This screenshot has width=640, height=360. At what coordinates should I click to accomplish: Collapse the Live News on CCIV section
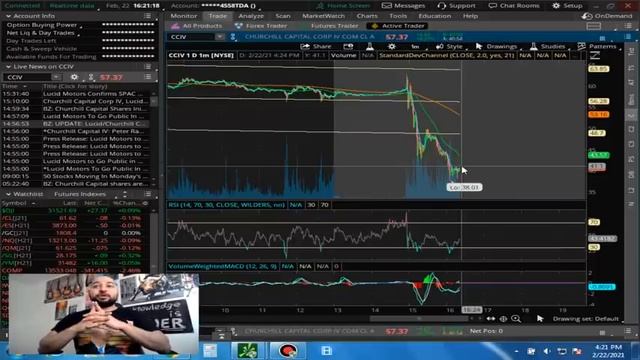pyautogui.click(x=8, y=67)
